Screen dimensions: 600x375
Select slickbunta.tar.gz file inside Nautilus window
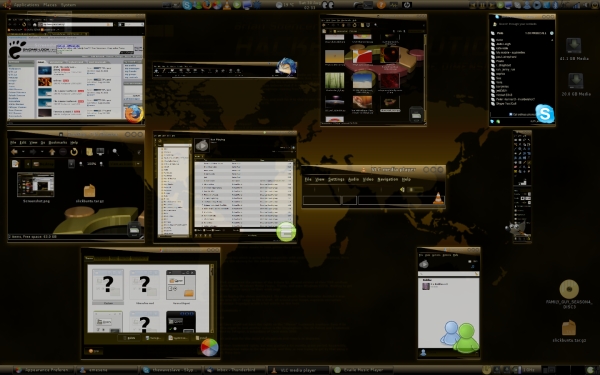click(89, 191)
